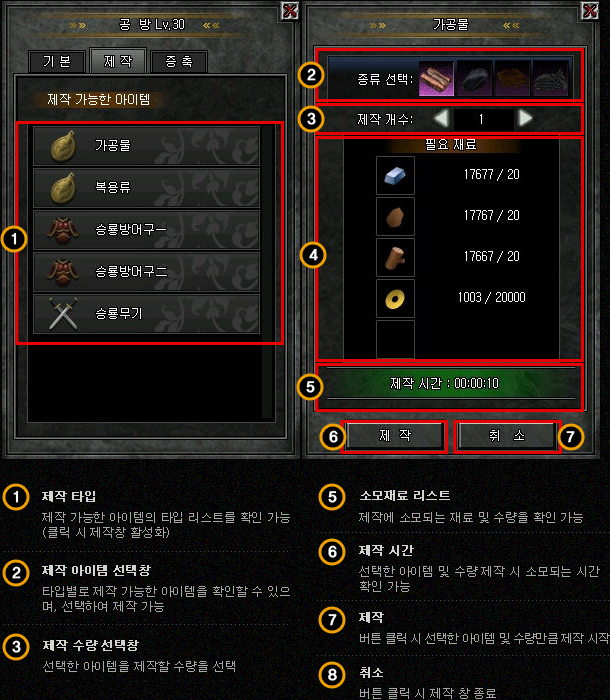This screenshot has height=700, width=610.
Task: Click the empty fifth ingredient slot
Action: tap(395, 339)
